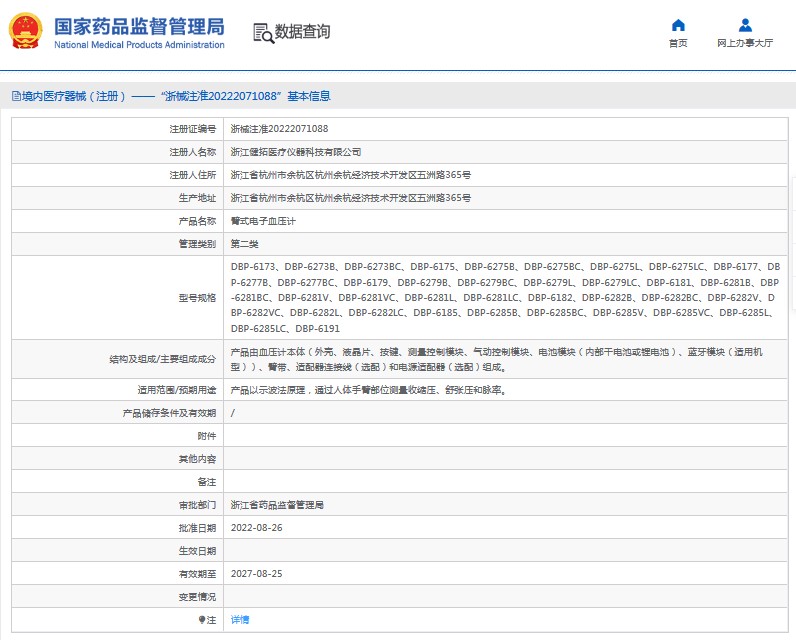Click the 第二类 category value
Screen dimensions: 796x640
244,244
